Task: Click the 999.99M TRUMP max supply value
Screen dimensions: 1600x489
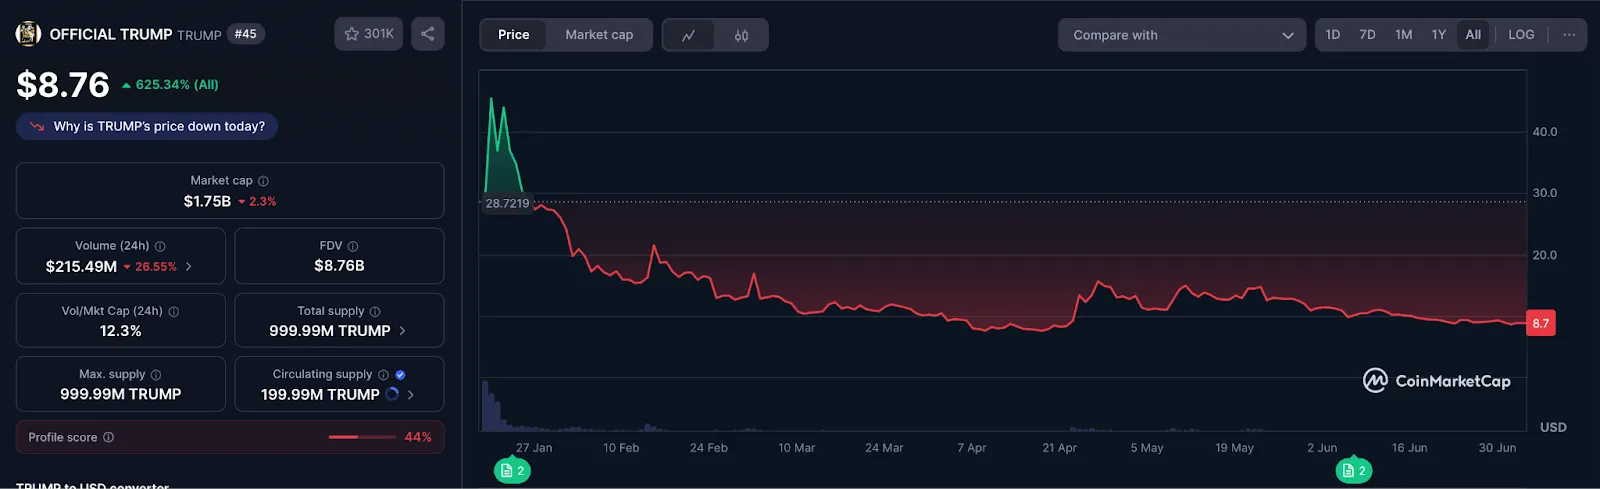Action: click(x=120, y=394)
